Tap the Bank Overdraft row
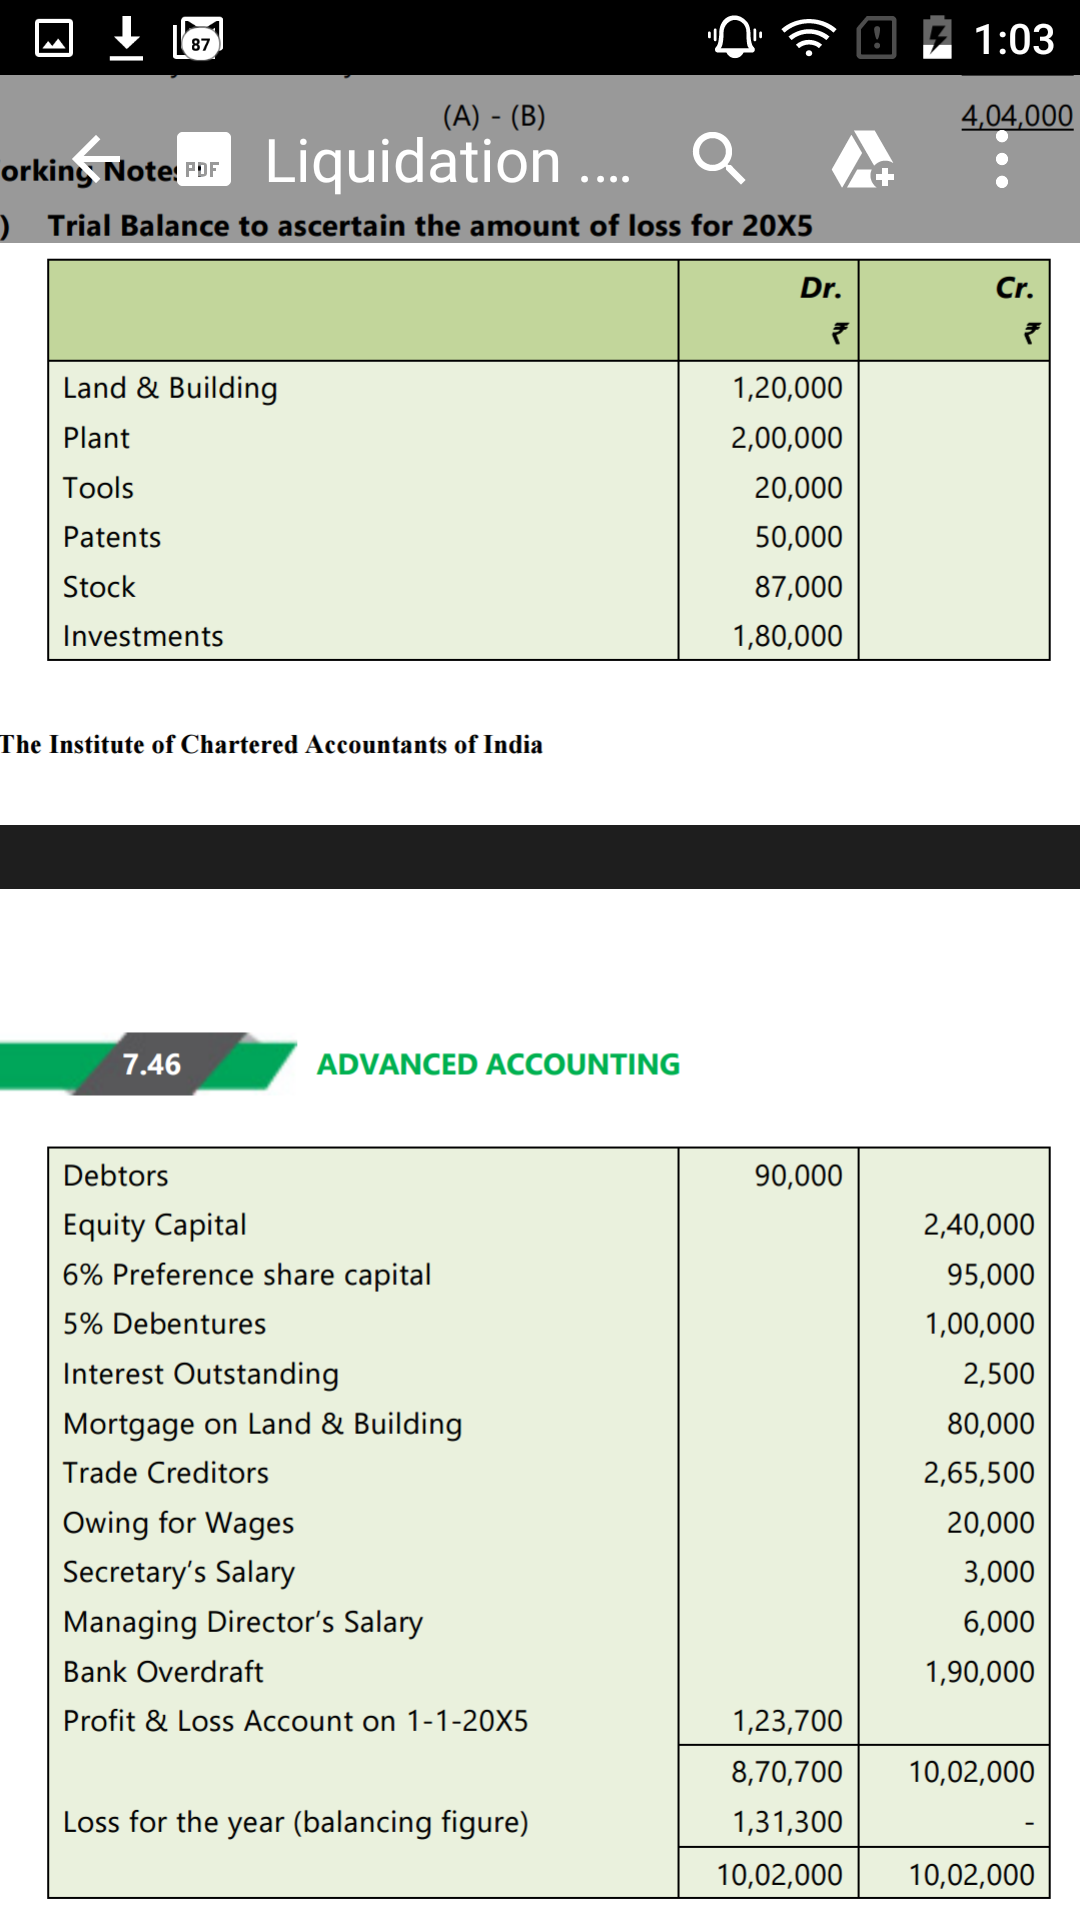The width and height of the screenshot is (1080, 1920). (548, 1672)
